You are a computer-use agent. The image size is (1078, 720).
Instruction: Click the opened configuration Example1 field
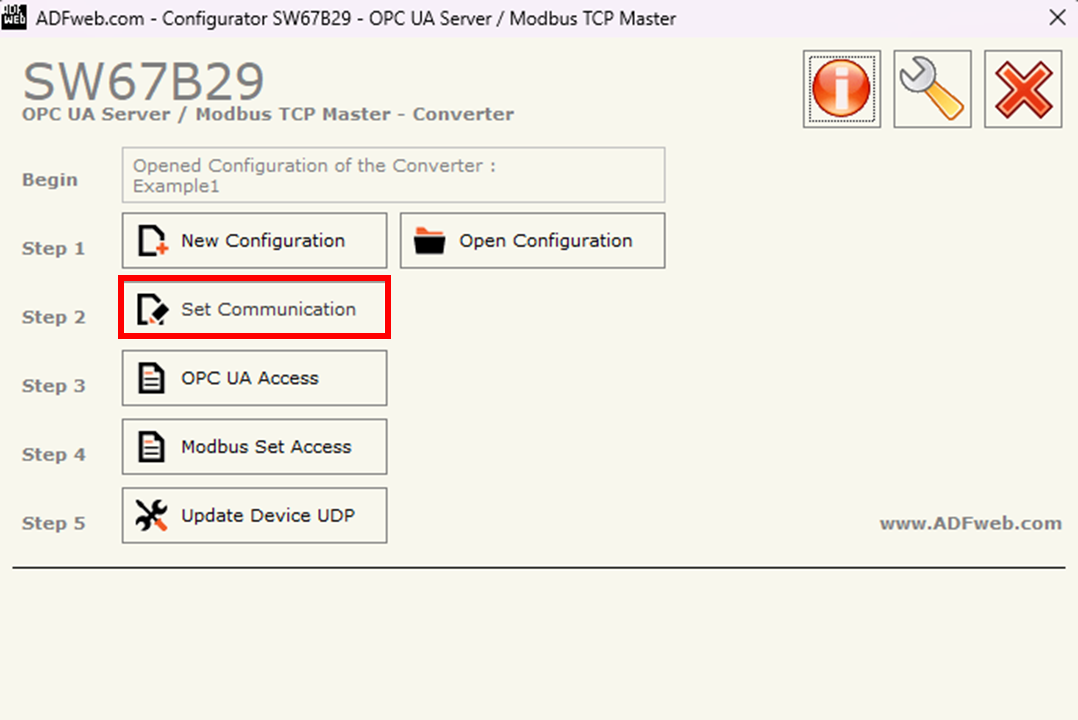coord(393,175)
